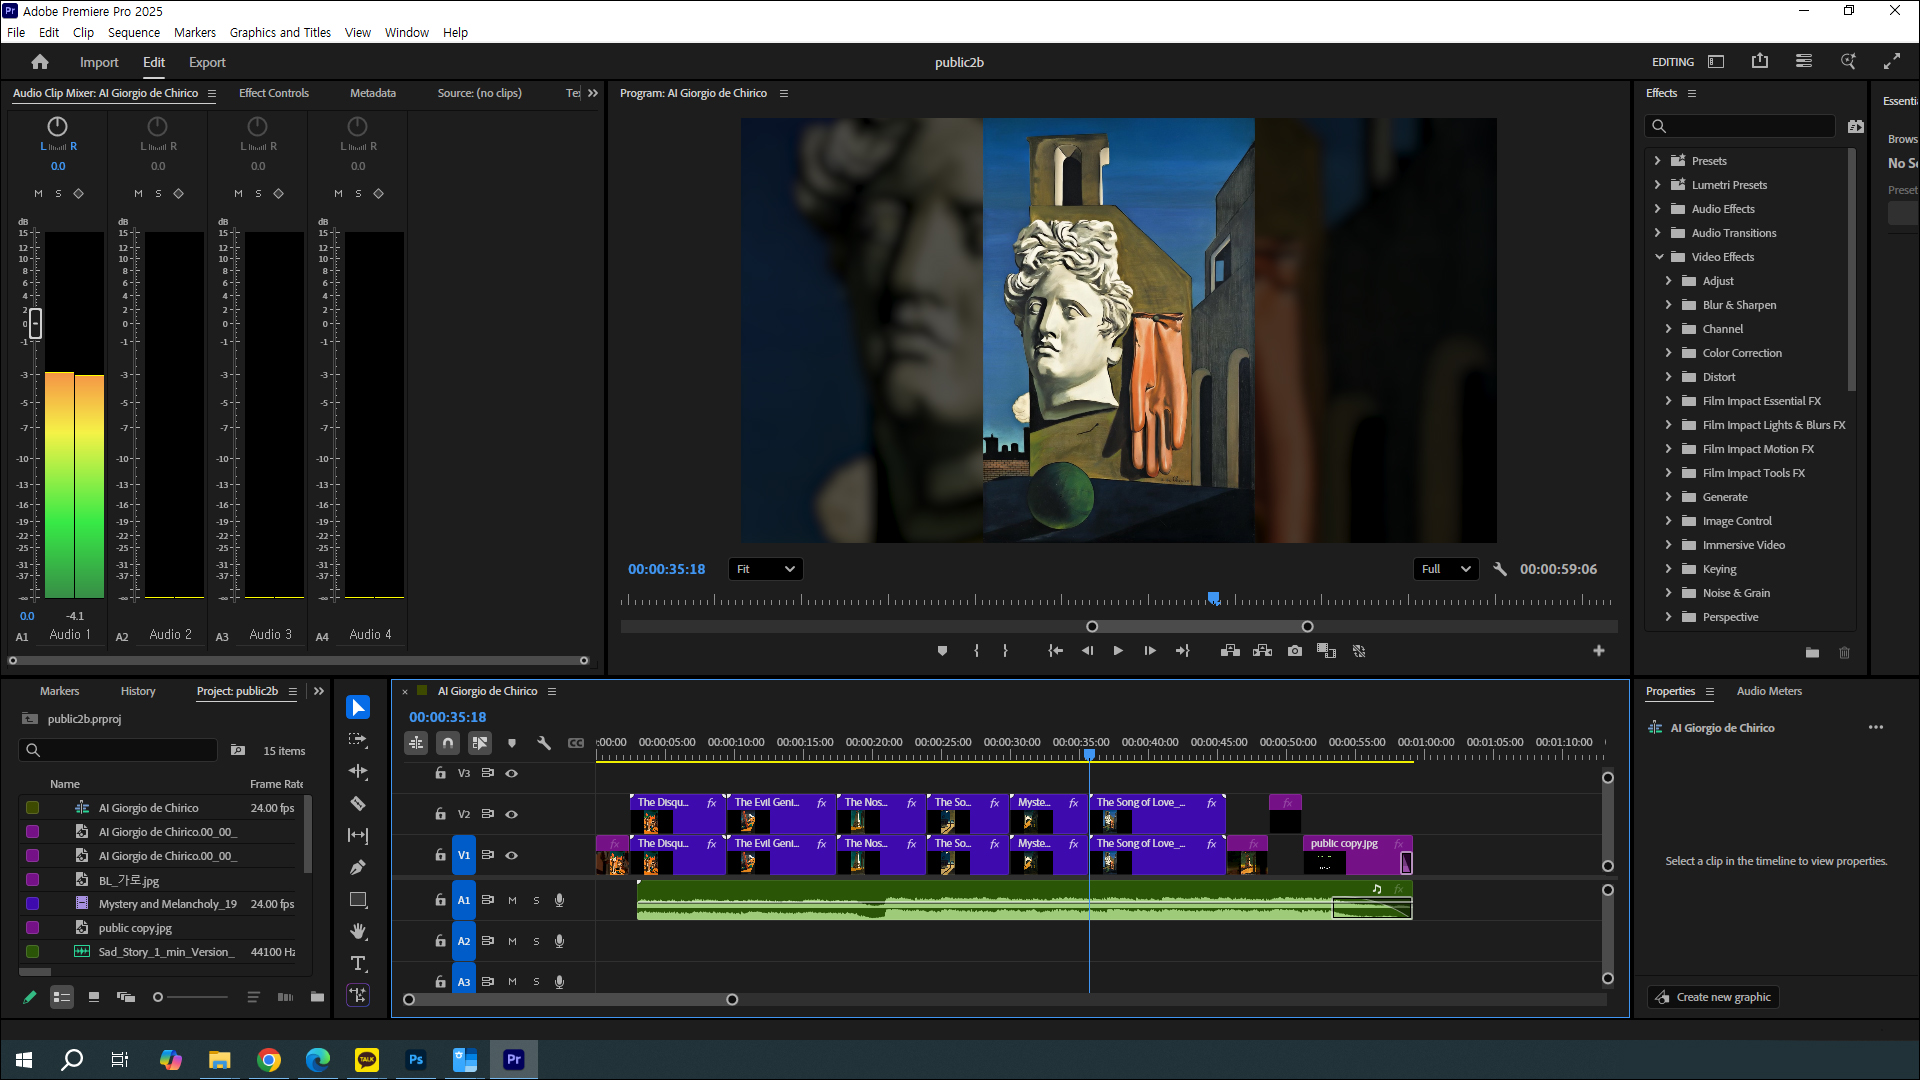Viewport: 1920px width, 1080px height.
Task: Collapse the Video Effects folder
Action: point(1659,257)
